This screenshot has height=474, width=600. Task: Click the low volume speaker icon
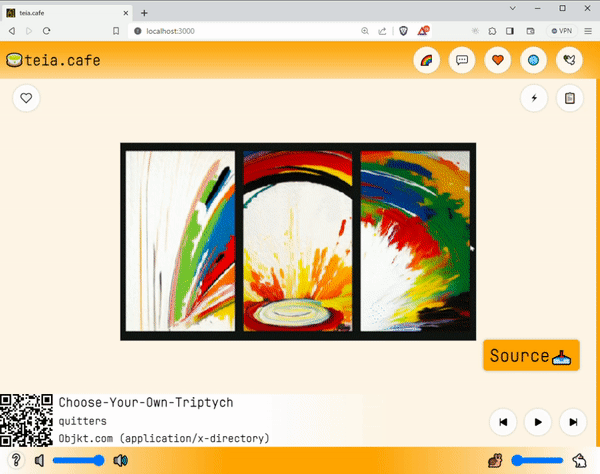pyautogui.click(x=39, y=461)
